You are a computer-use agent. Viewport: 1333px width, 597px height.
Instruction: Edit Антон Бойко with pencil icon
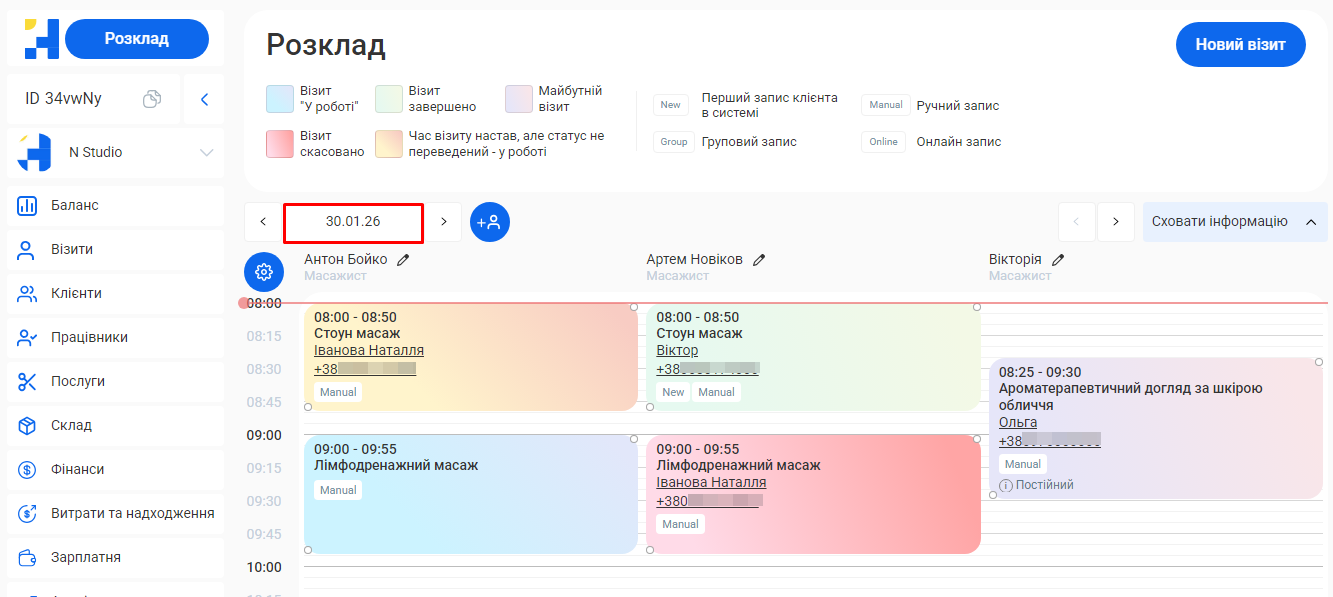coord(403,260)
